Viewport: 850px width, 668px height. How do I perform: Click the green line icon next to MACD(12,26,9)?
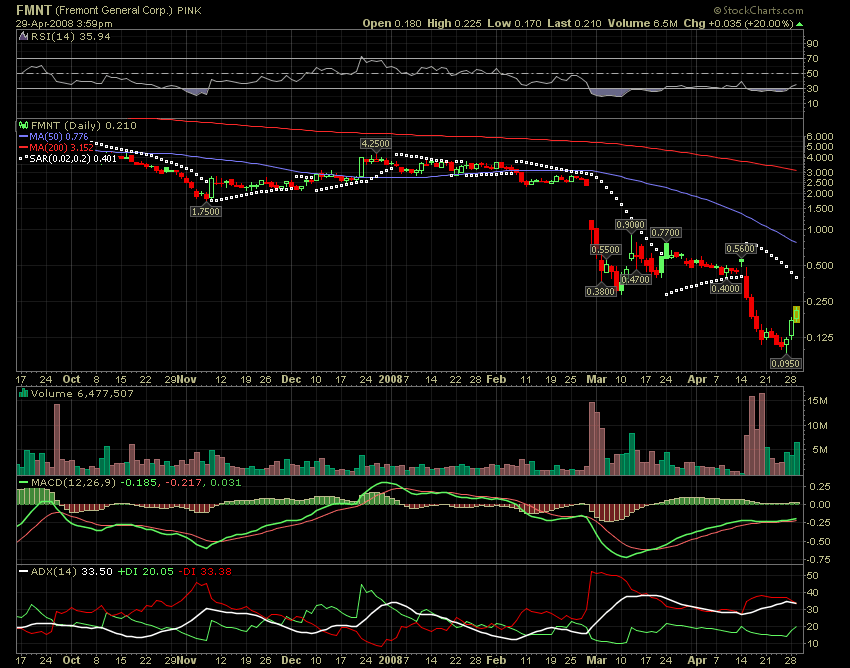pyautogui.click(x=22, y=483)
